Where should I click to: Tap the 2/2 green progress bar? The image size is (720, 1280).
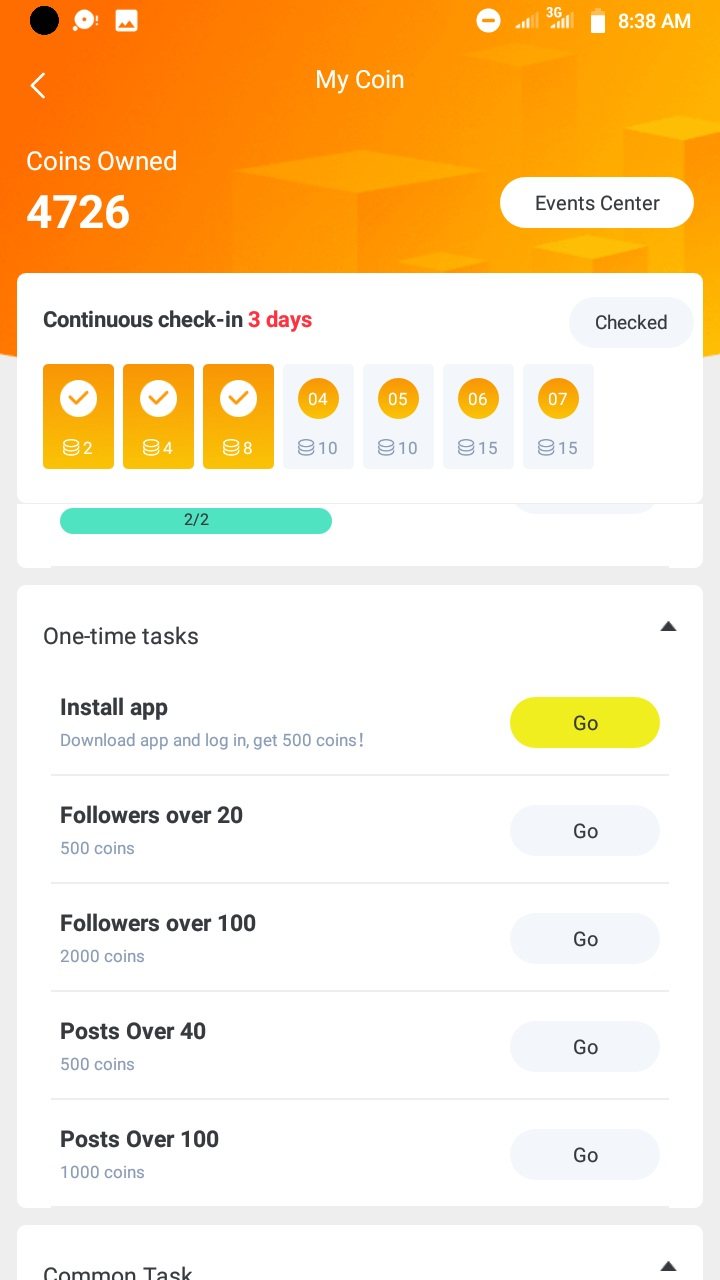(x=196, y=520)
